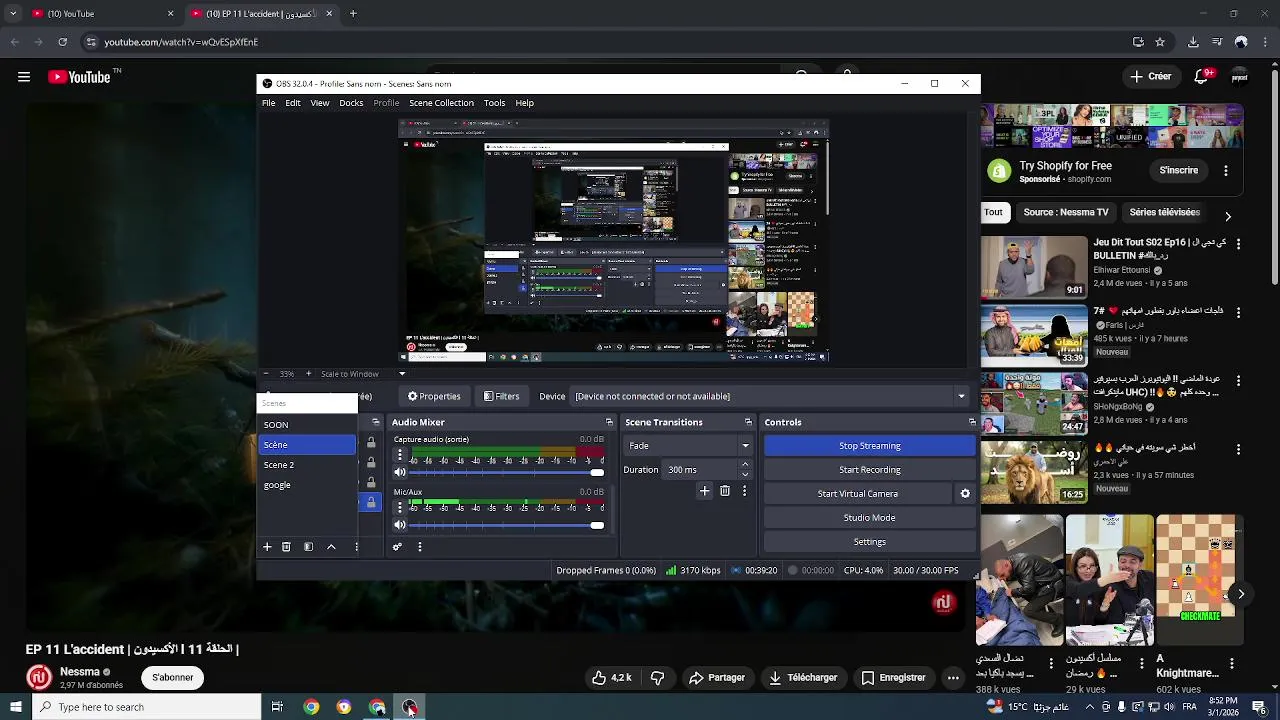Open source Properties
The width and height of the screenshot is (1280, 720).
click(x=434, y=396)
